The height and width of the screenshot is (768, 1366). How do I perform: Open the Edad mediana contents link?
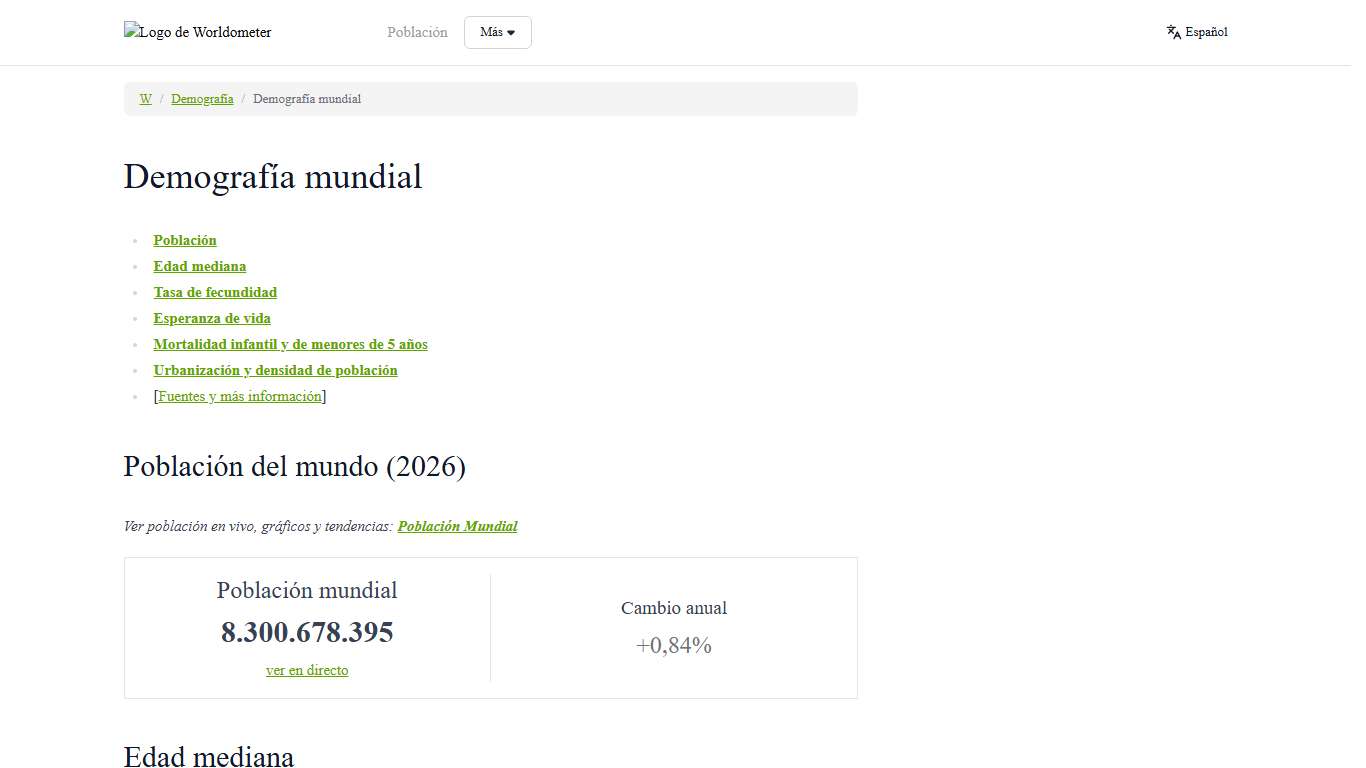pyautogui.click(x=200, y=266)
